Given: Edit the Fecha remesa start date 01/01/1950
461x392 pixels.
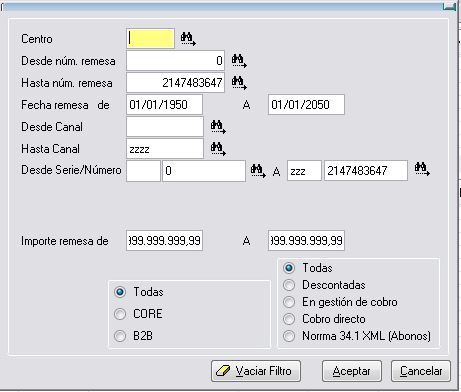Looking at the screenshot, I should click(x=165, y=105).
